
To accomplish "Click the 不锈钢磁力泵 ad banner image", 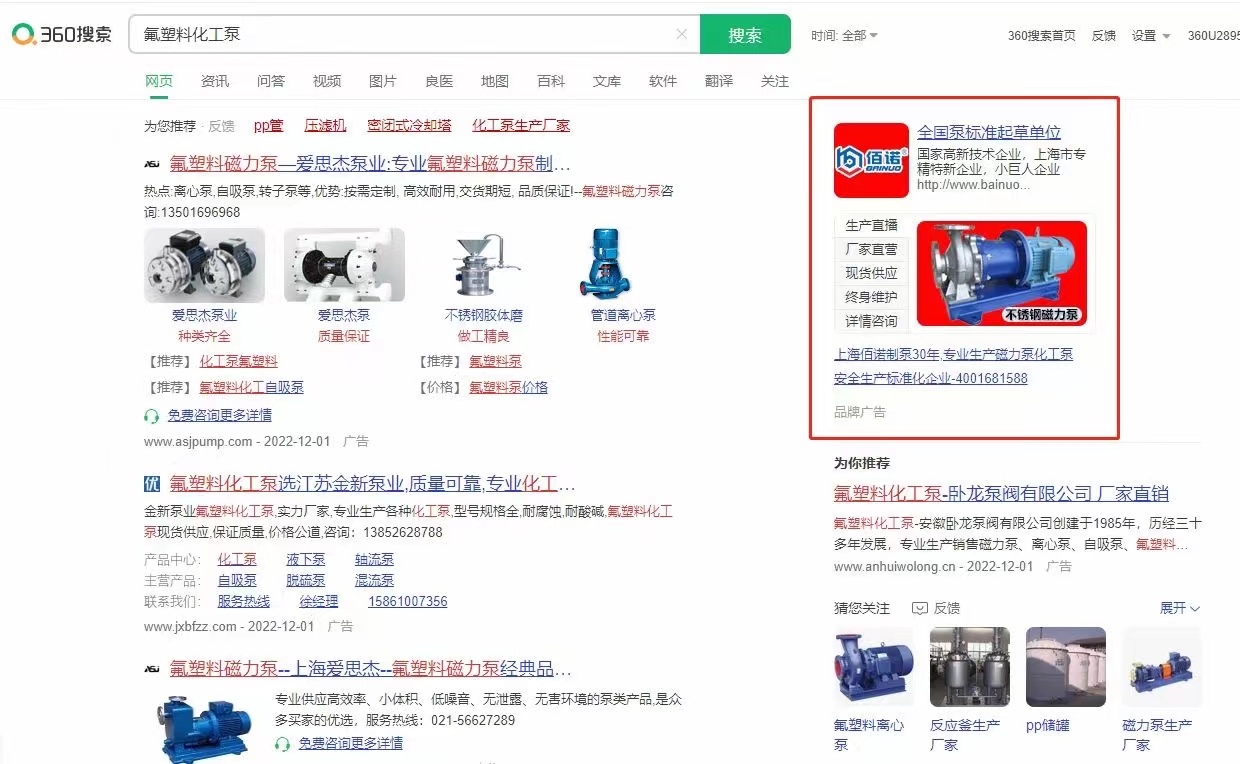I will click(1002, 273).
